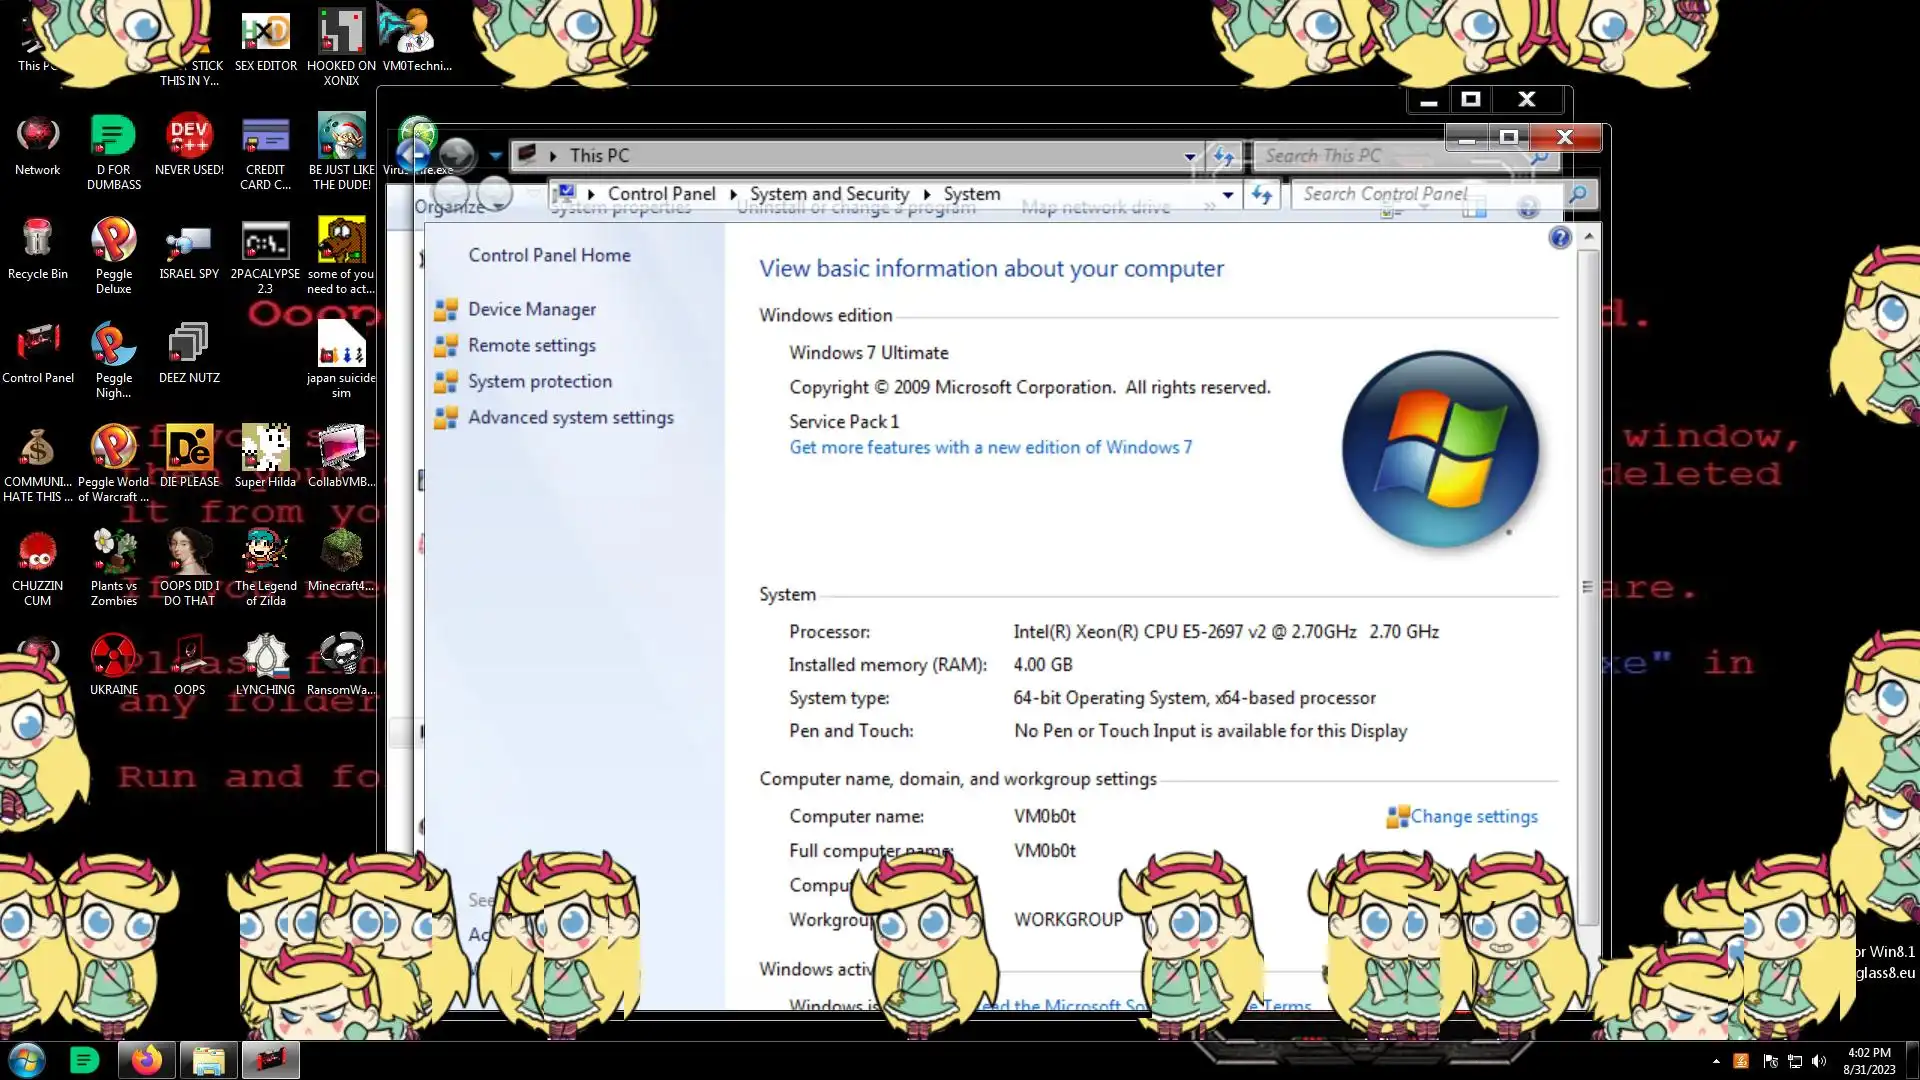Open Device Manager in the sidebar
This screenshot has width=1920, height=1080.
[531, 310]
